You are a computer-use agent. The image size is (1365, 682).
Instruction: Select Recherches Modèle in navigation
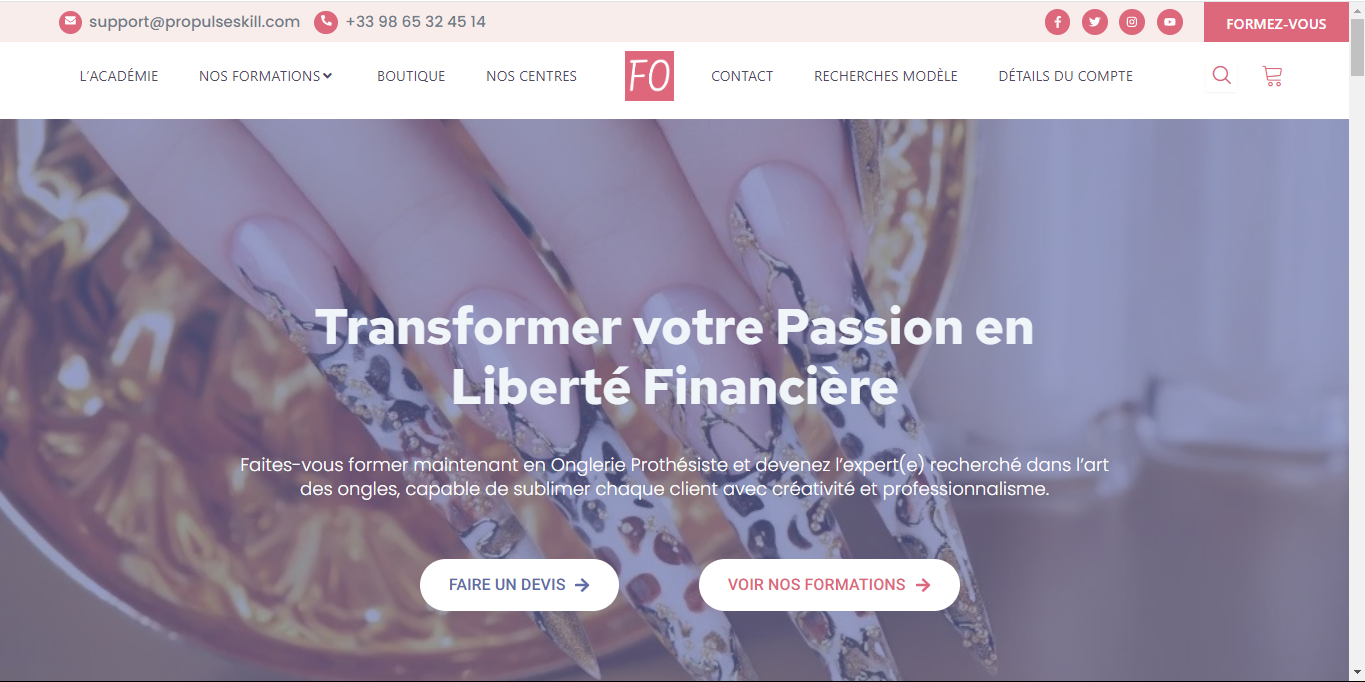click(x=886, y=76)
